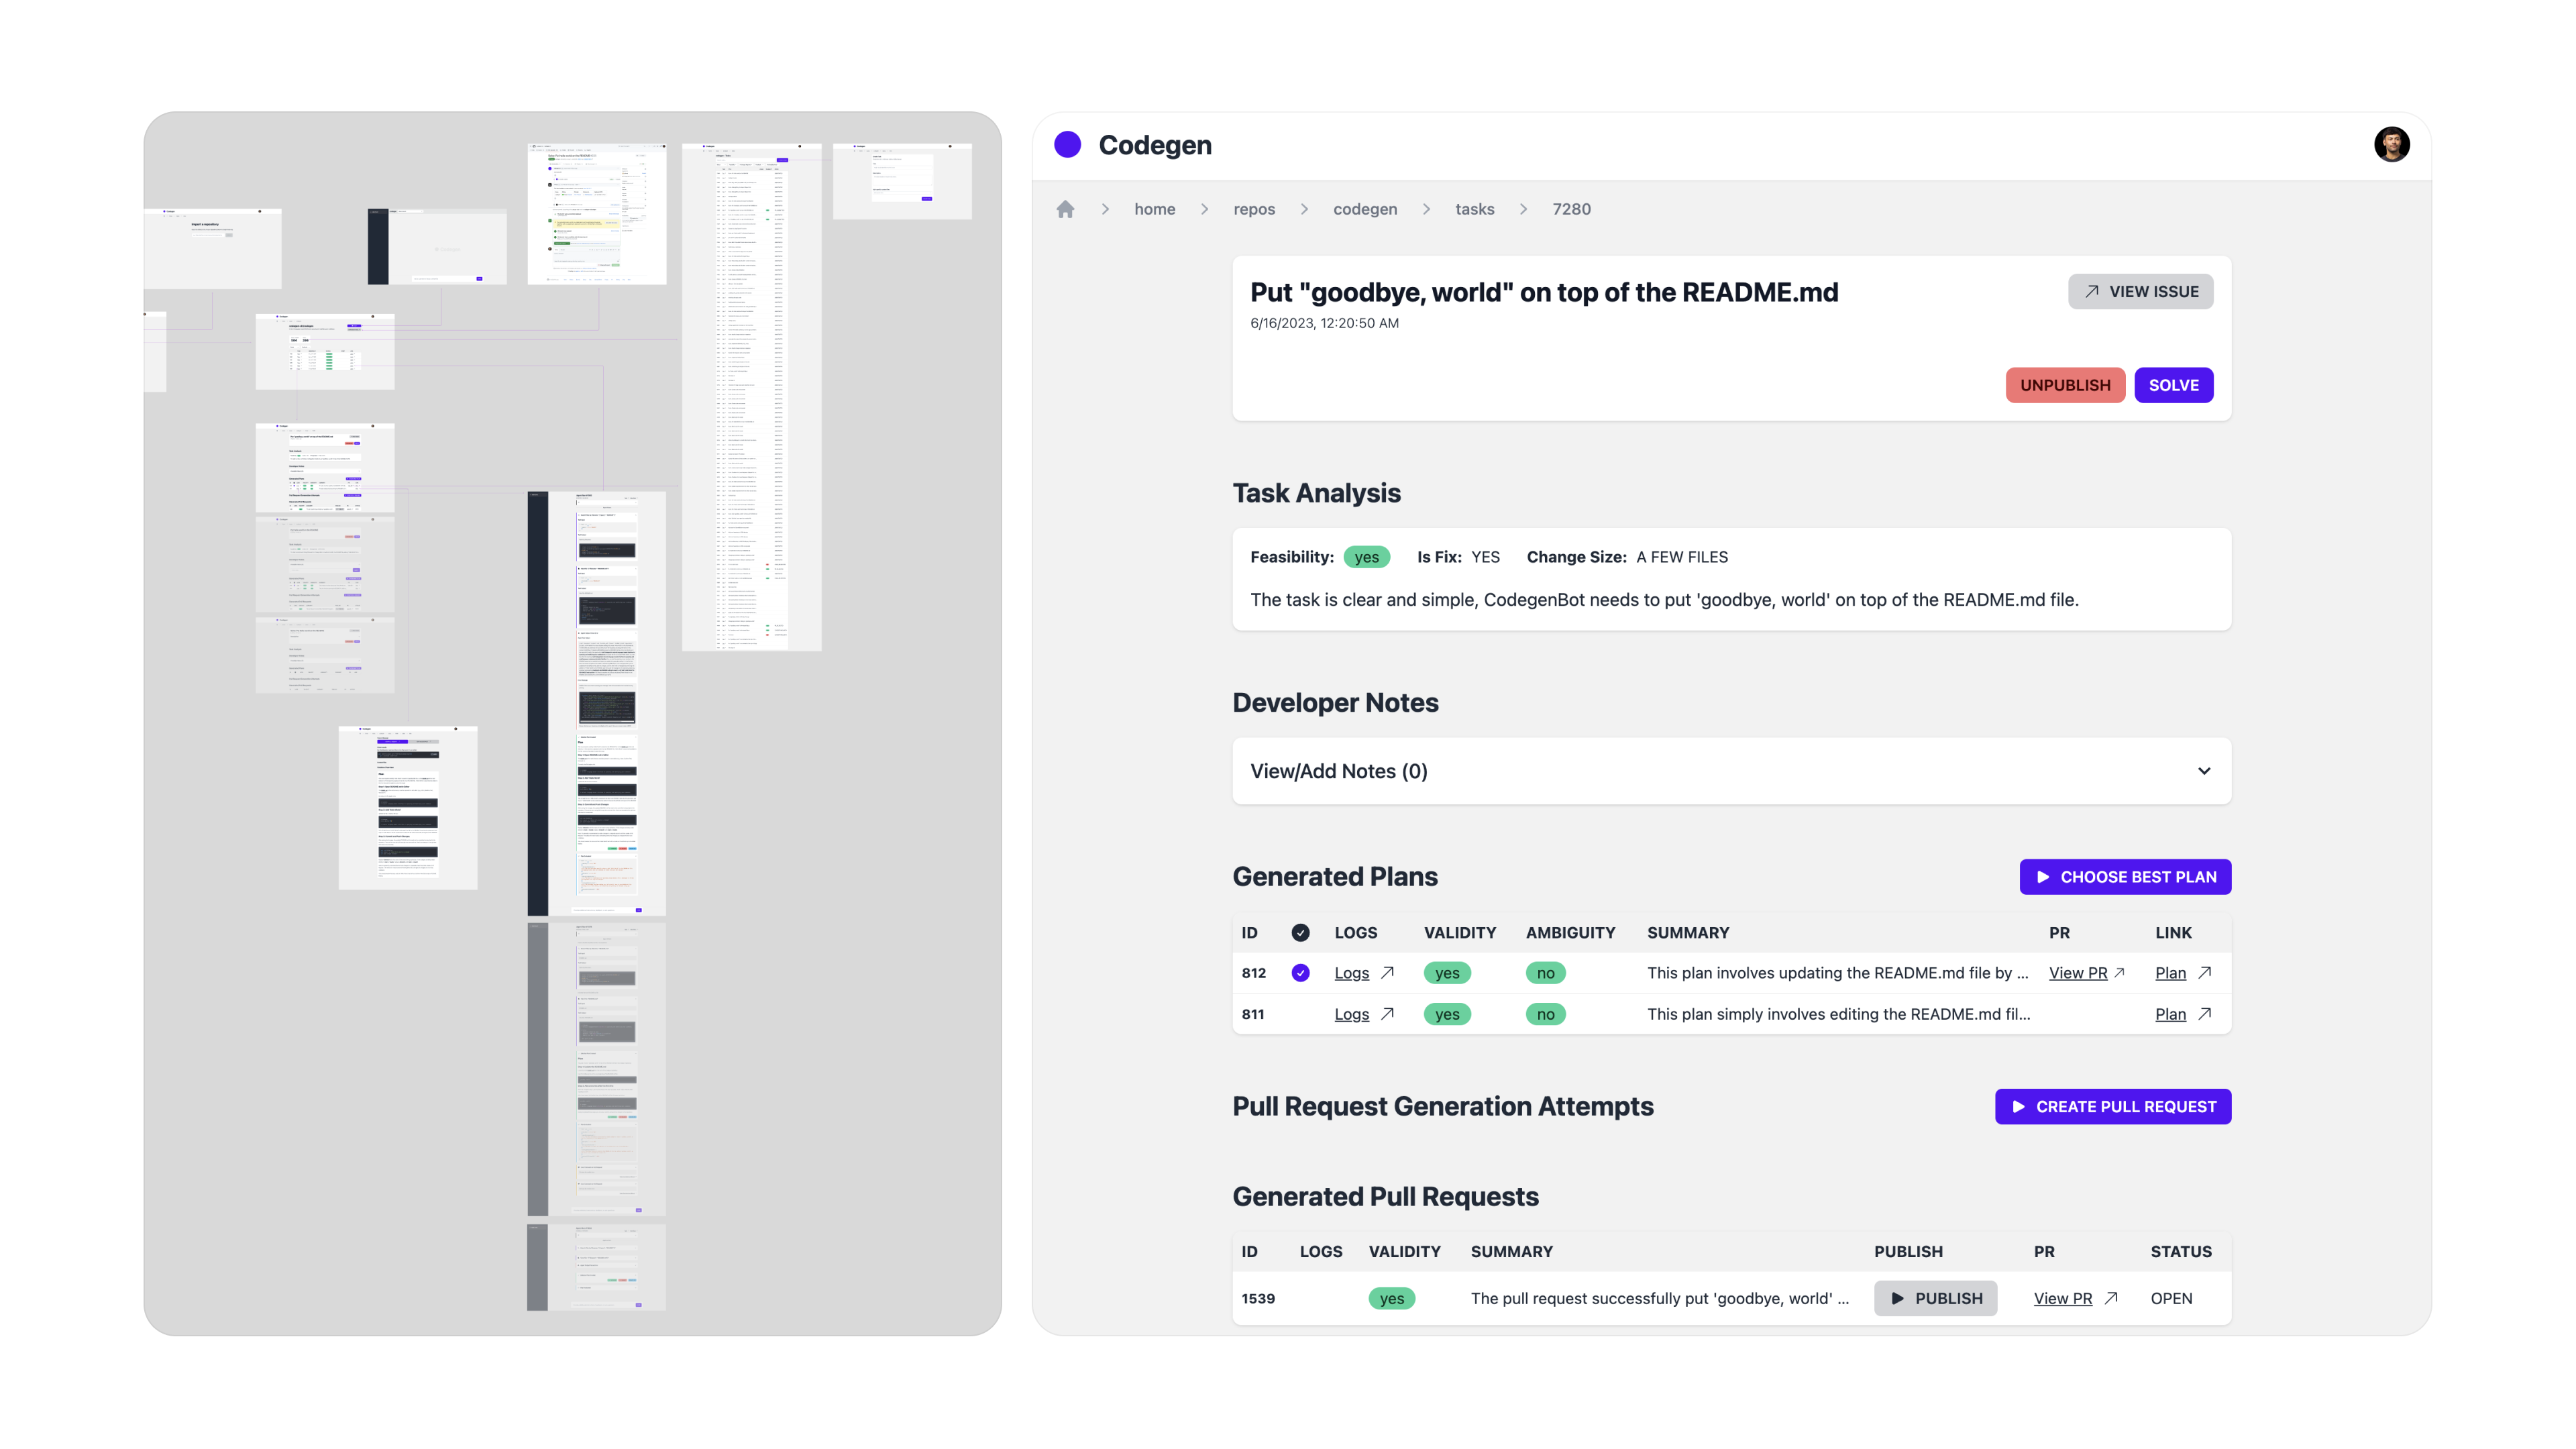Click the '7280' breadcrumb item
The width and height of the screenshot is (2576, 1449).
pyautogui.click(x=1571, y=209)
